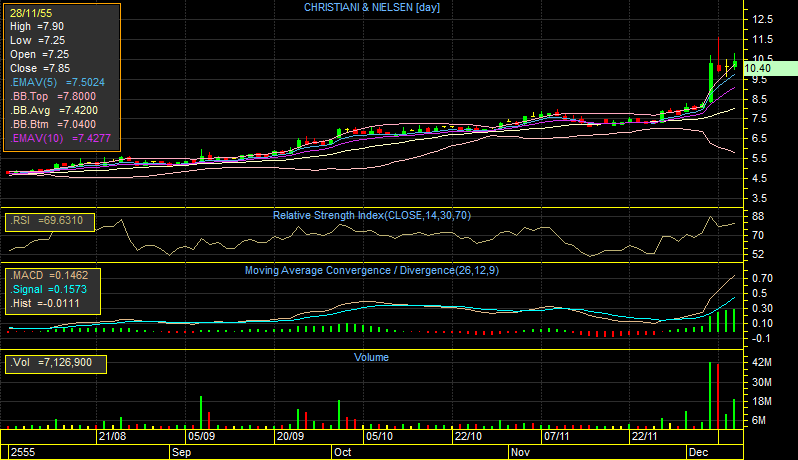Click the Sep month label
Image resolution: width=798 pixels, height=460 pixels.
coord(182,452)
